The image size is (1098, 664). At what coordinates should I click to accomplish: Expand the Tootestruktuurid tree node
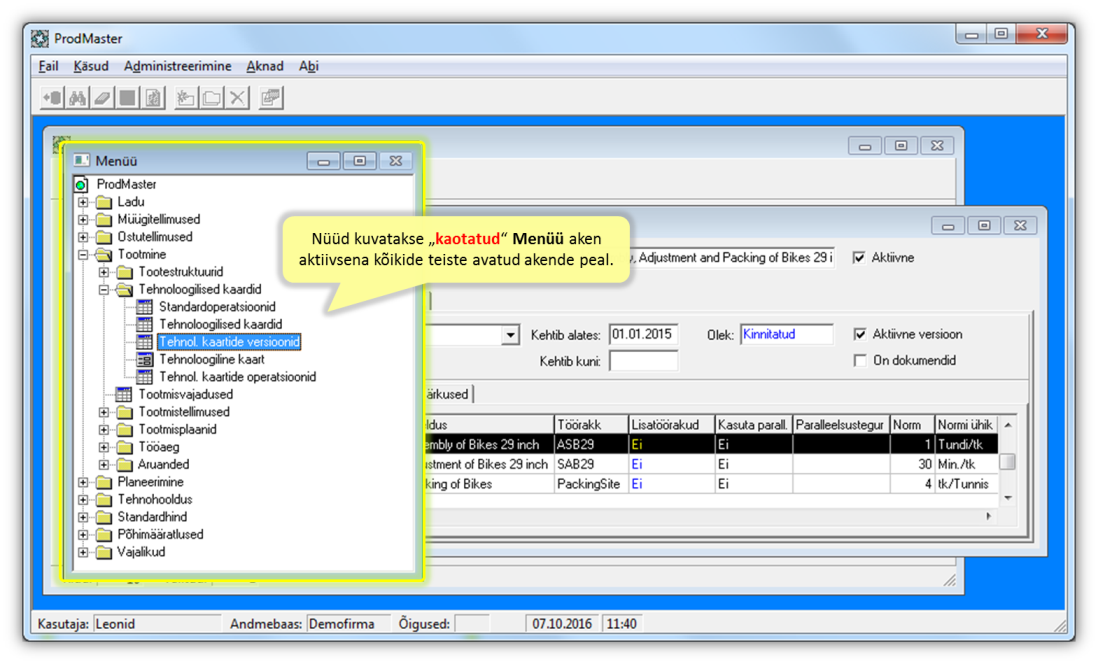coord(104,272)
